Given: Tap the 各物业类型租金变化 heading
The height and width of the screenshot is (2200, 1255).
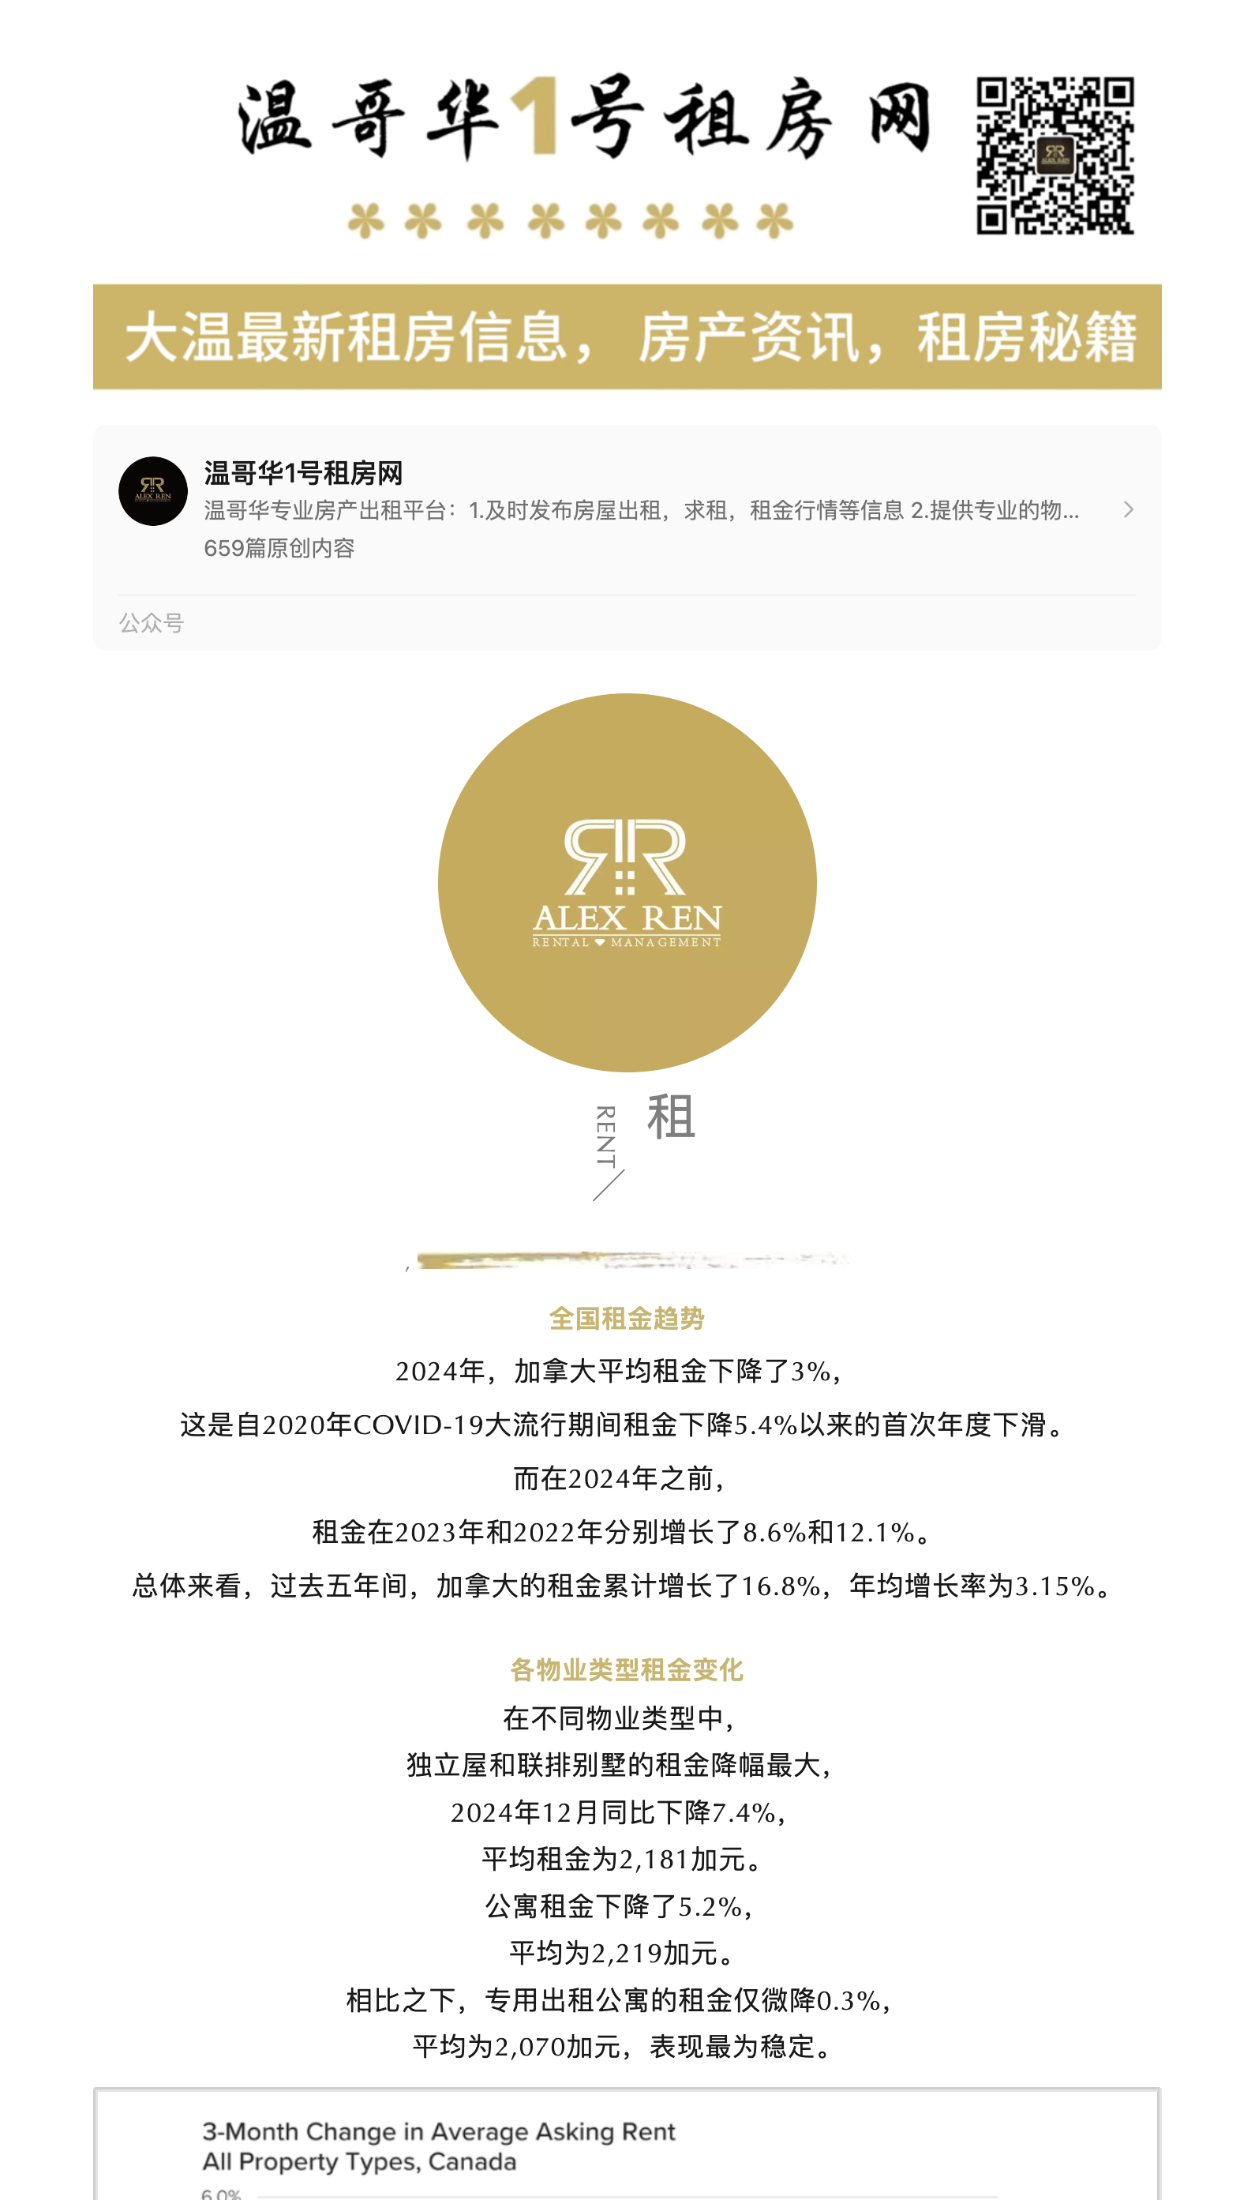Looking at the screenshot, I should click(627, 1670).
